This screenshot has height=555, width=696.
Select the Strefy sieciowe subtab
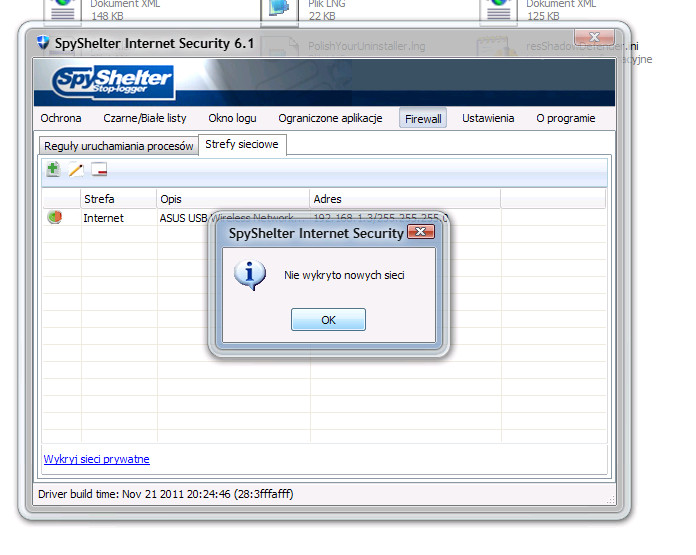[242, 144]
